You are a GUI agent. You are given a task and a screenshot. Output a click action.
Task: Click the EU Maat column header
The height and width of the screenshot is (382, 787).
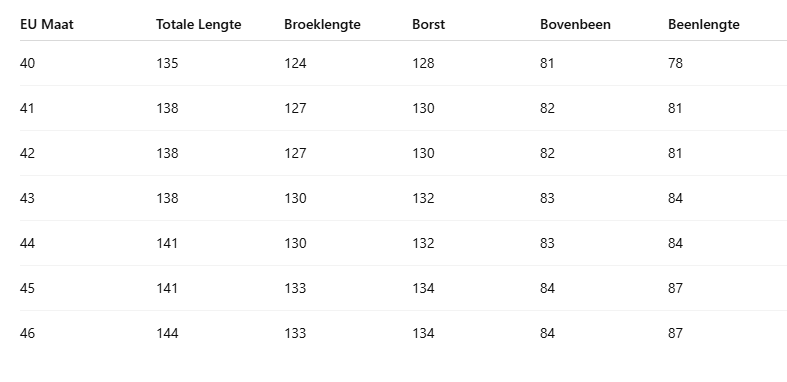(47, 24)
